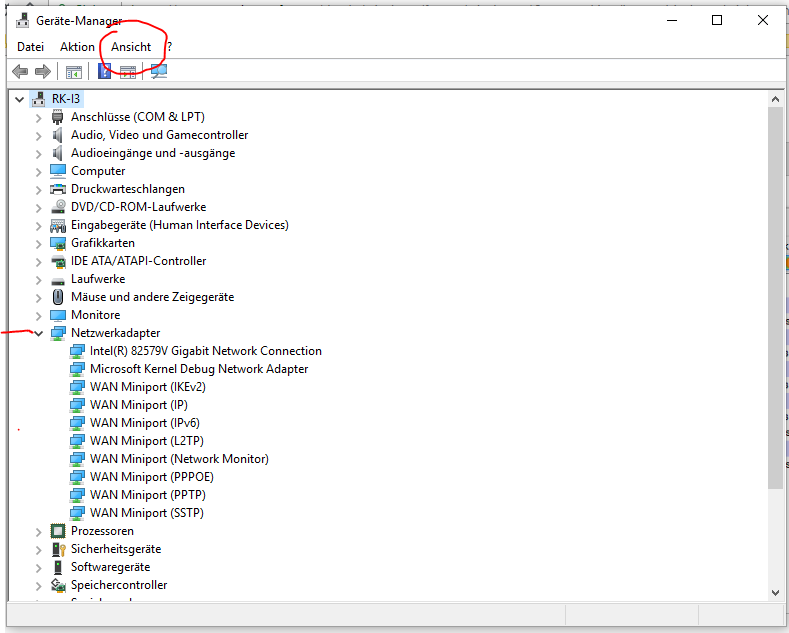
Task: Select the Eingabegeräte (Human Interface Devices) label
Action: (x=180, y=225)
